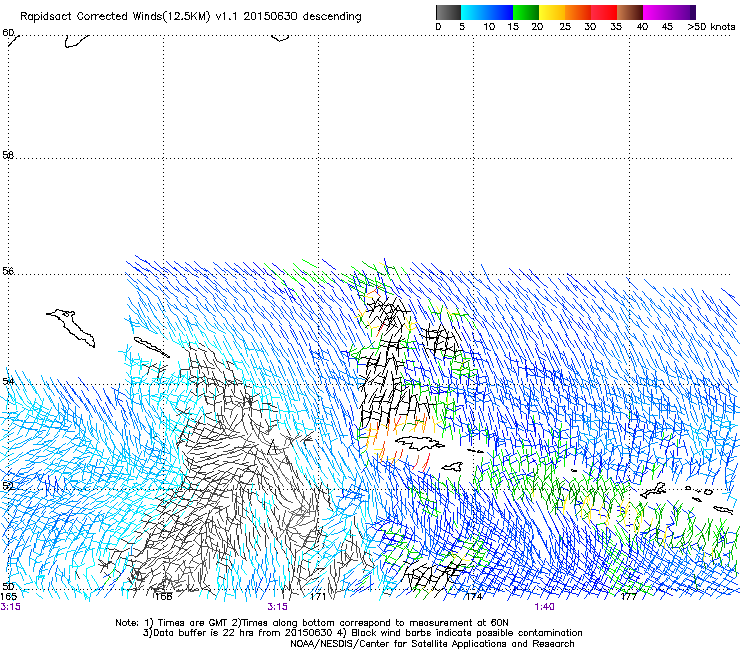Click the purple "1:40" swath time label
This screenshot has height=650, width=740.
[x=544, y=607]
